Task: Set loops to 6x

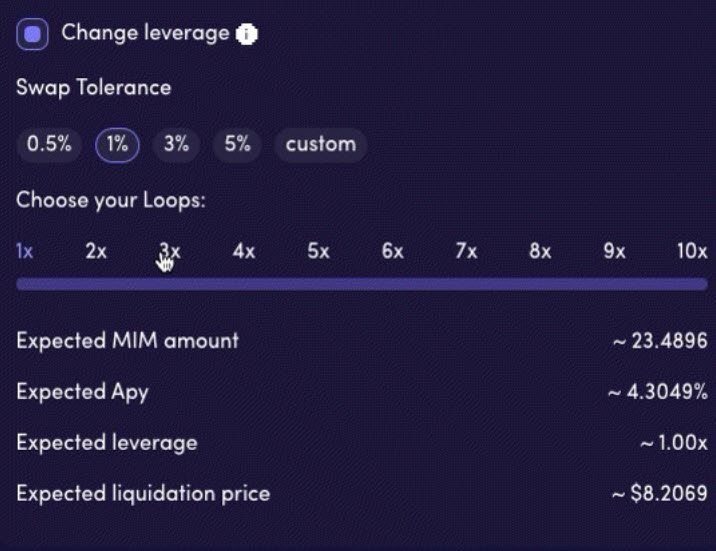Action: coord(392,251)
